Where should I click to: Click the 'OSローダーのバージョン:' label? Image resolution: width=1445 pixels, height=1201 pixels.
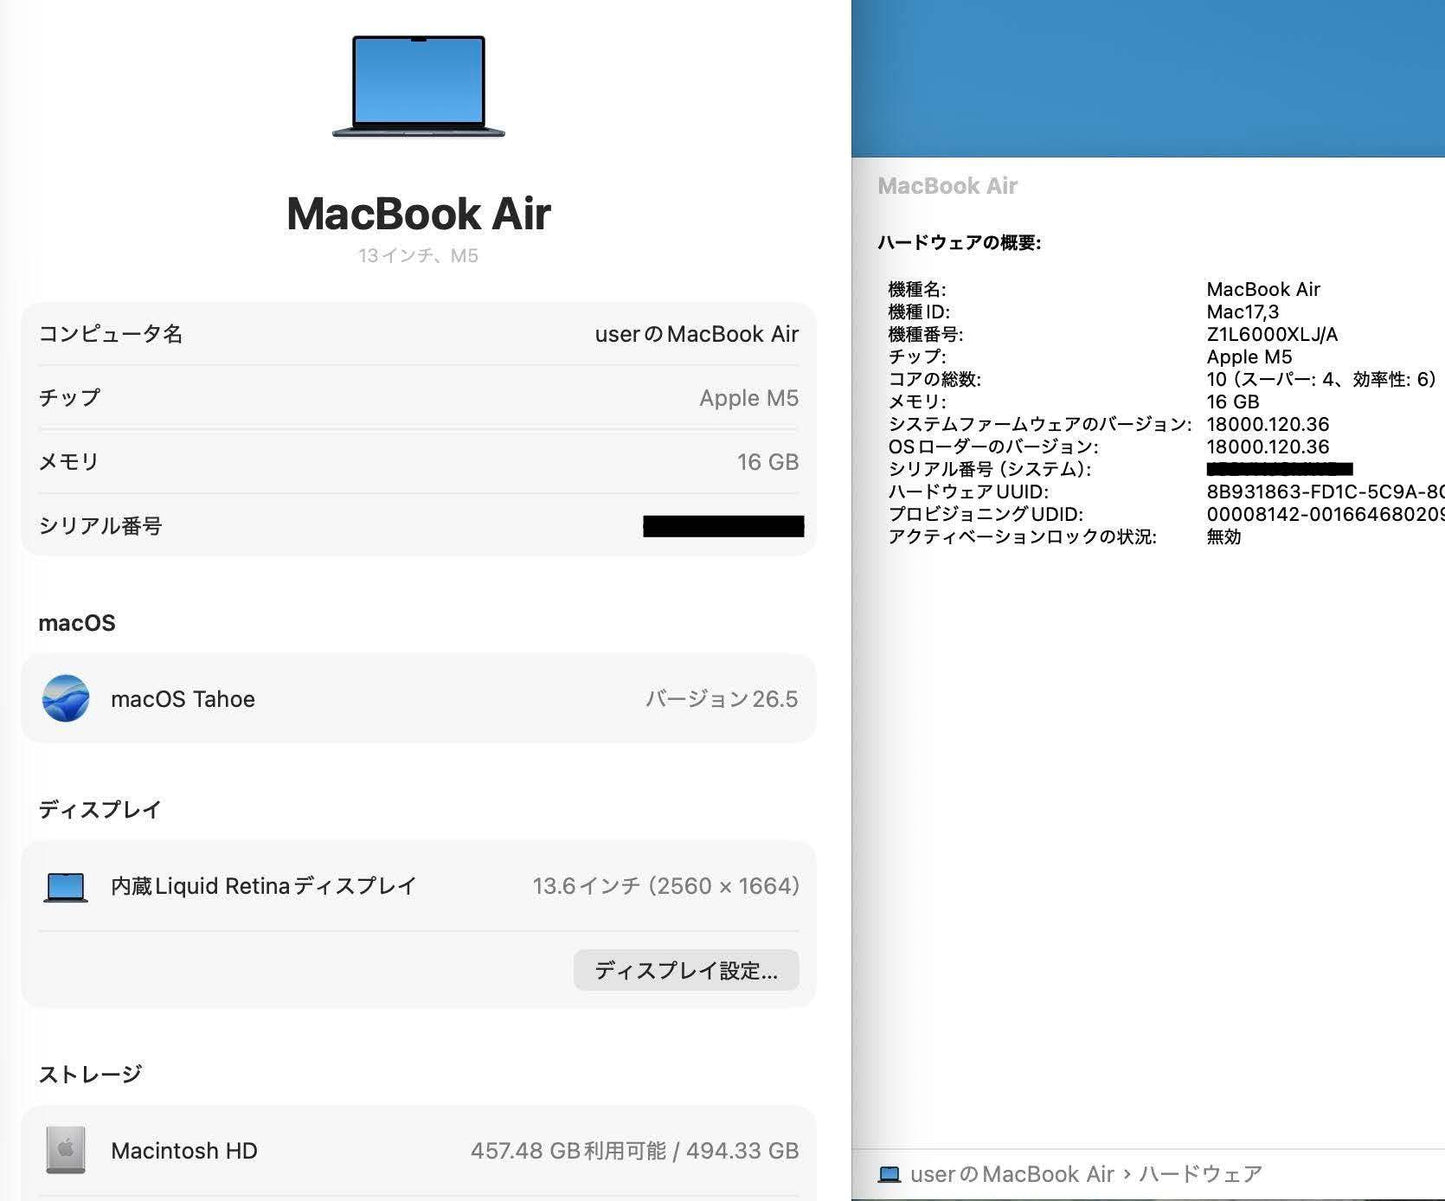coord(993,447)
